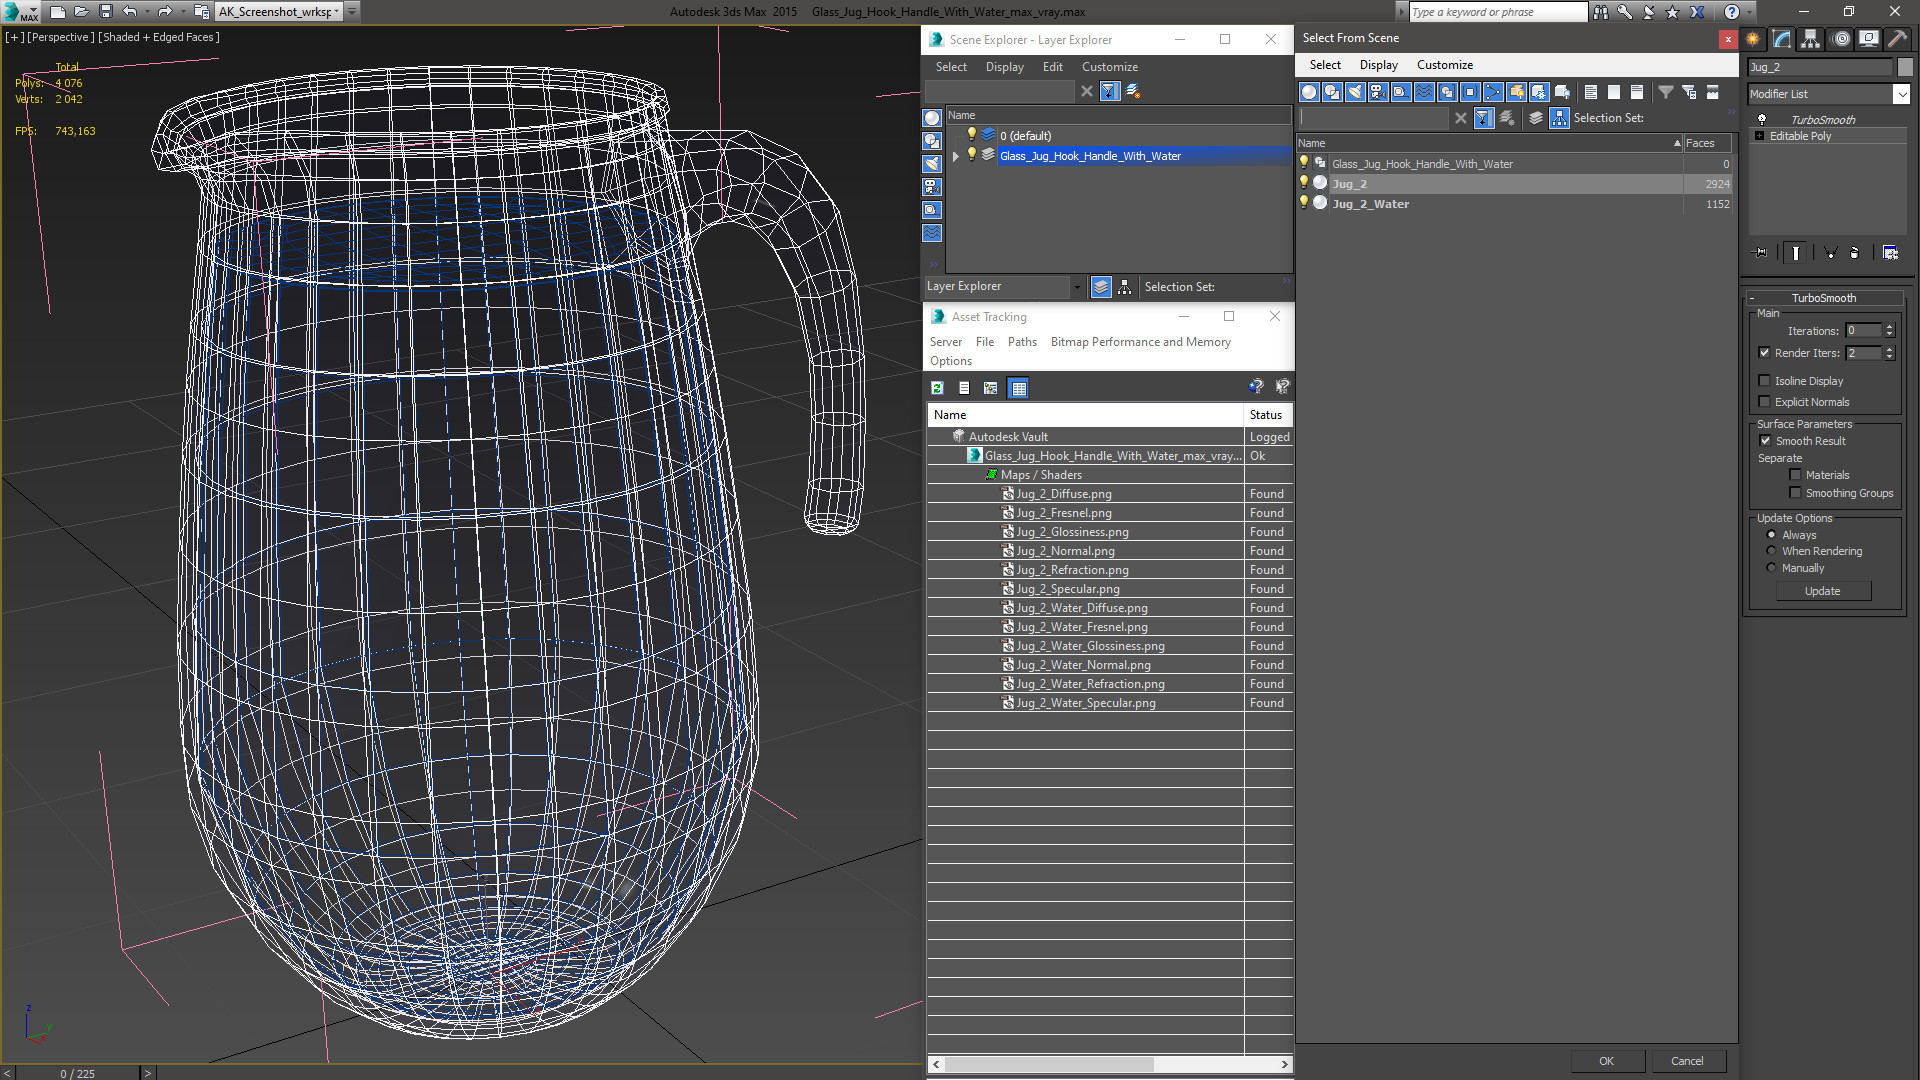
Task: Click Add New Layer icon in Scene Explorer
Action: tap(1133, 91)
